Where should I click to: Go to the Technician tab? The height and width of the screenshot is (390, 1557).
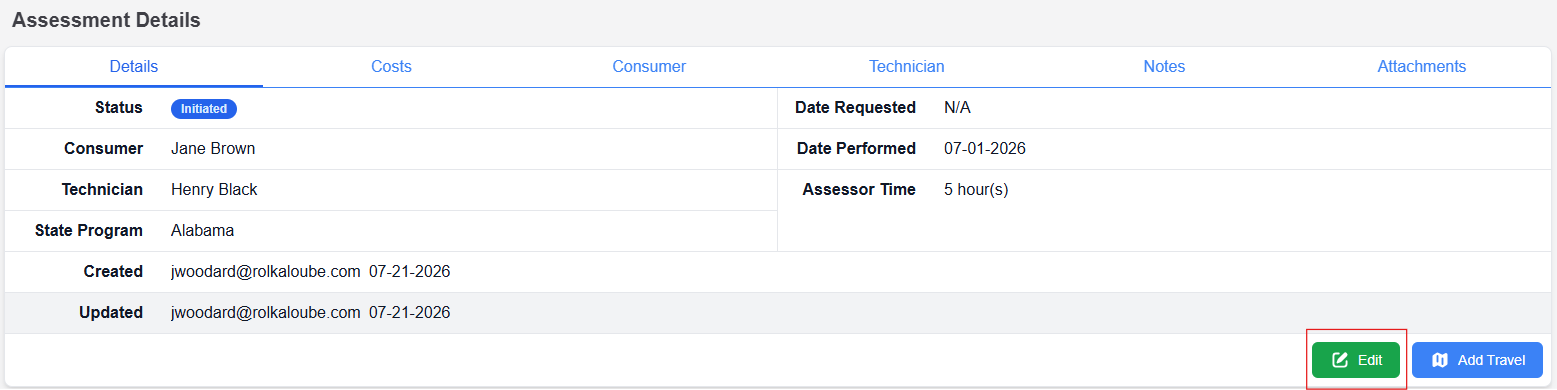point(906,67)
